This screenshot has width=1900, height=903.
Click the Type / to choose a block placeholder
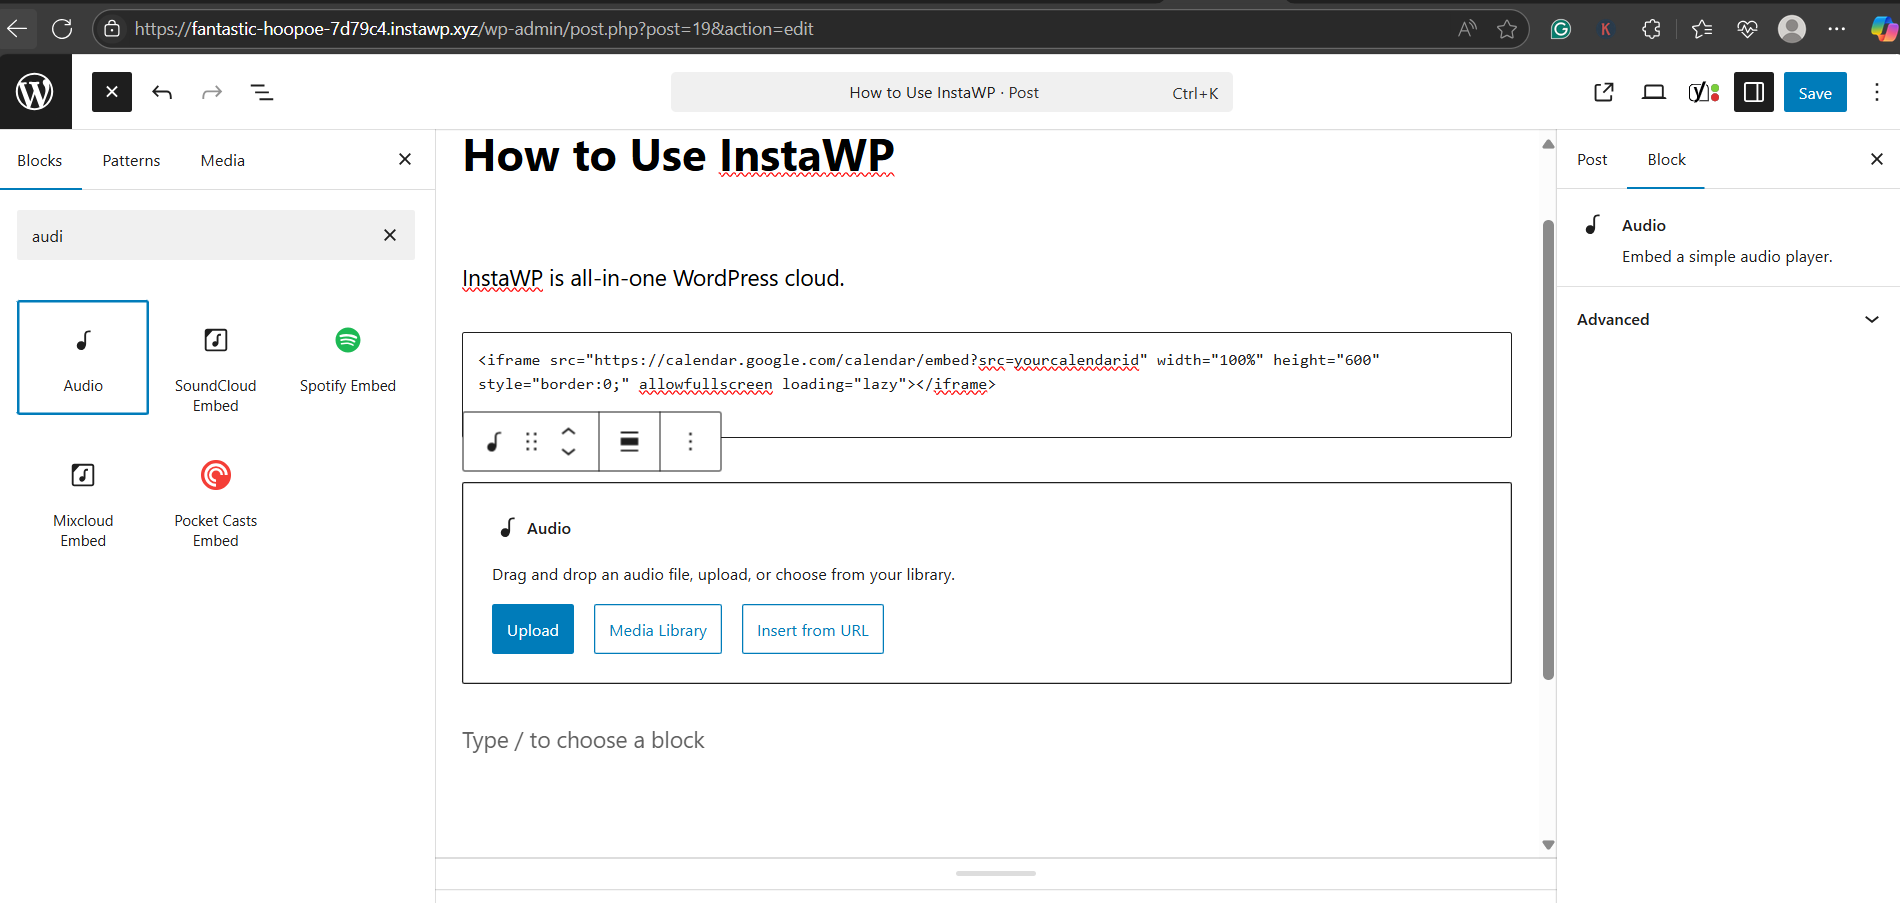click(x=583, y=740)
